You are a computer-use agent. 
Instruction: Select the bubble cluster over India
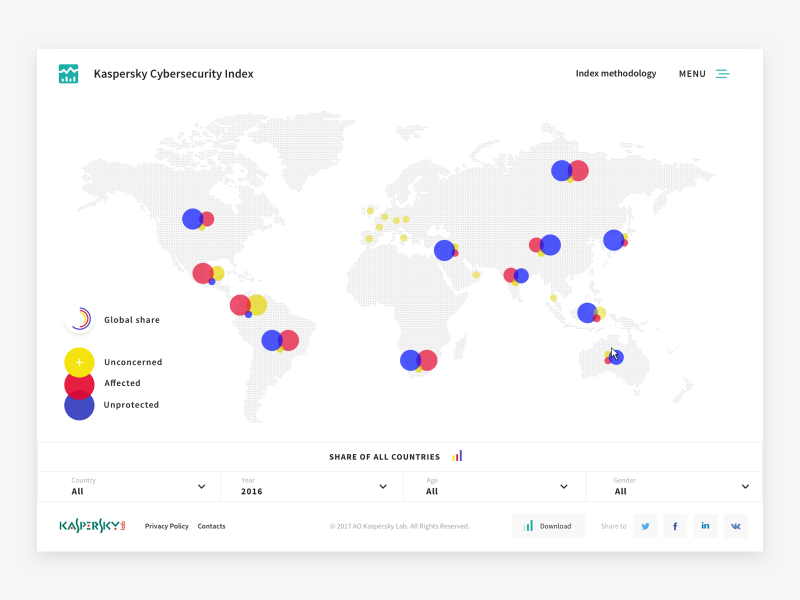click(x=516, y=276)
